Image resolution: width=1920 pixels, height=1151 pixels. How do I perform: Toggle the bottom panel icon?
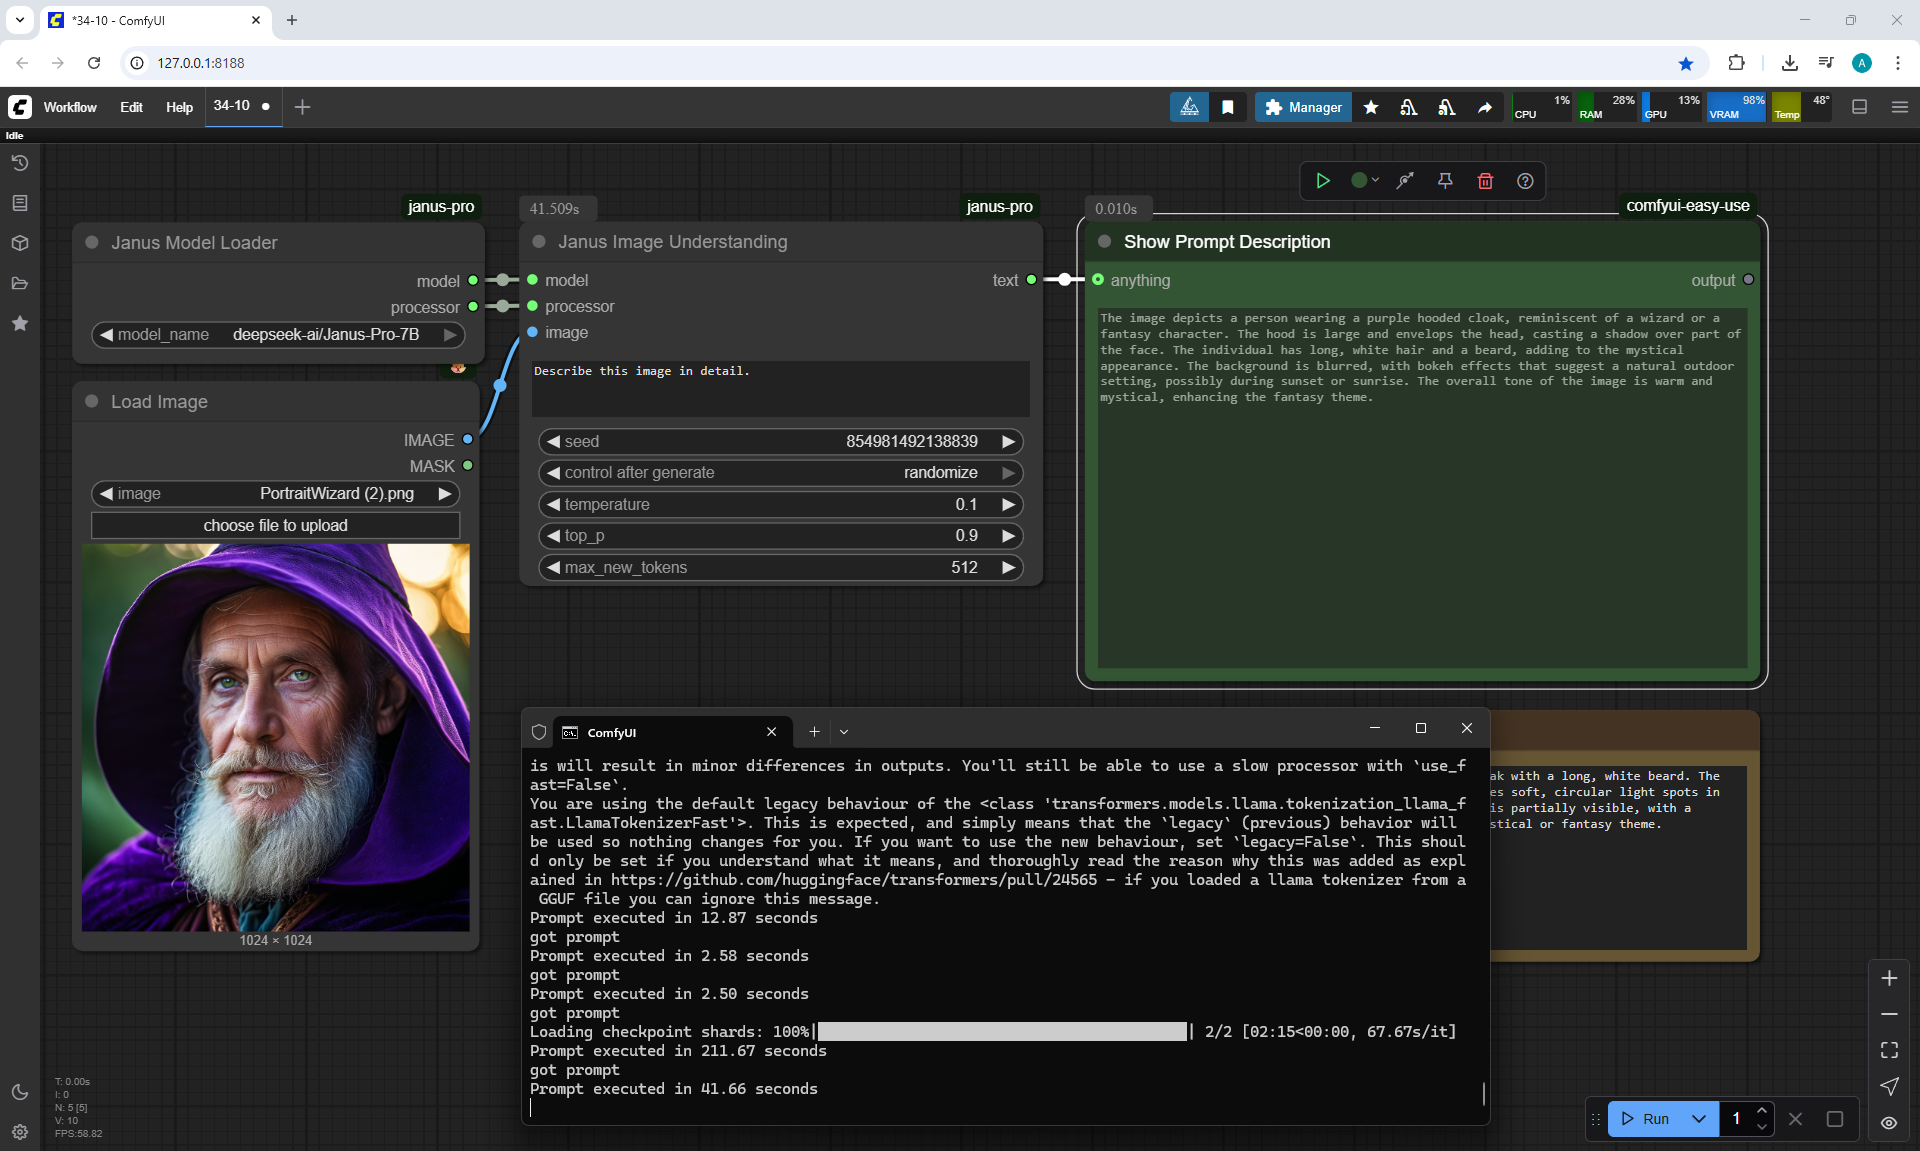[1860, 107]
